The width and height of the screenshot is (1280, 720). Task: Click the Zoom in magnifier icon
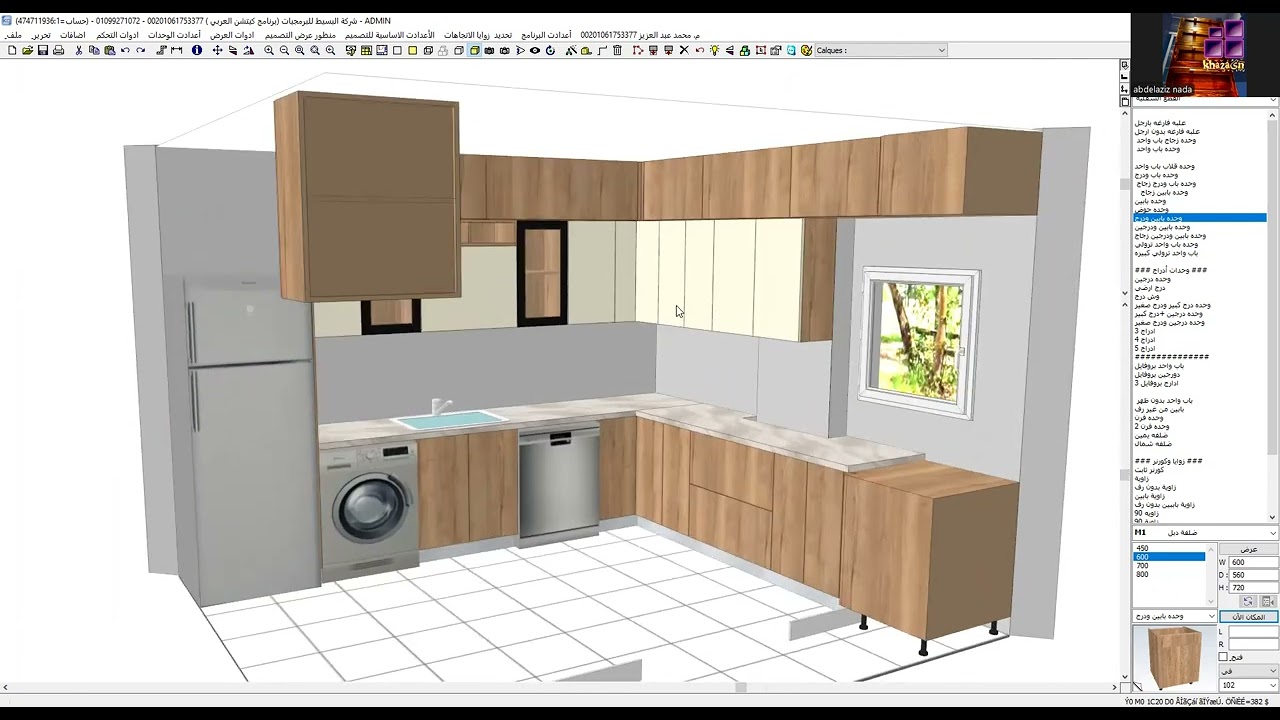pos(269,50)
